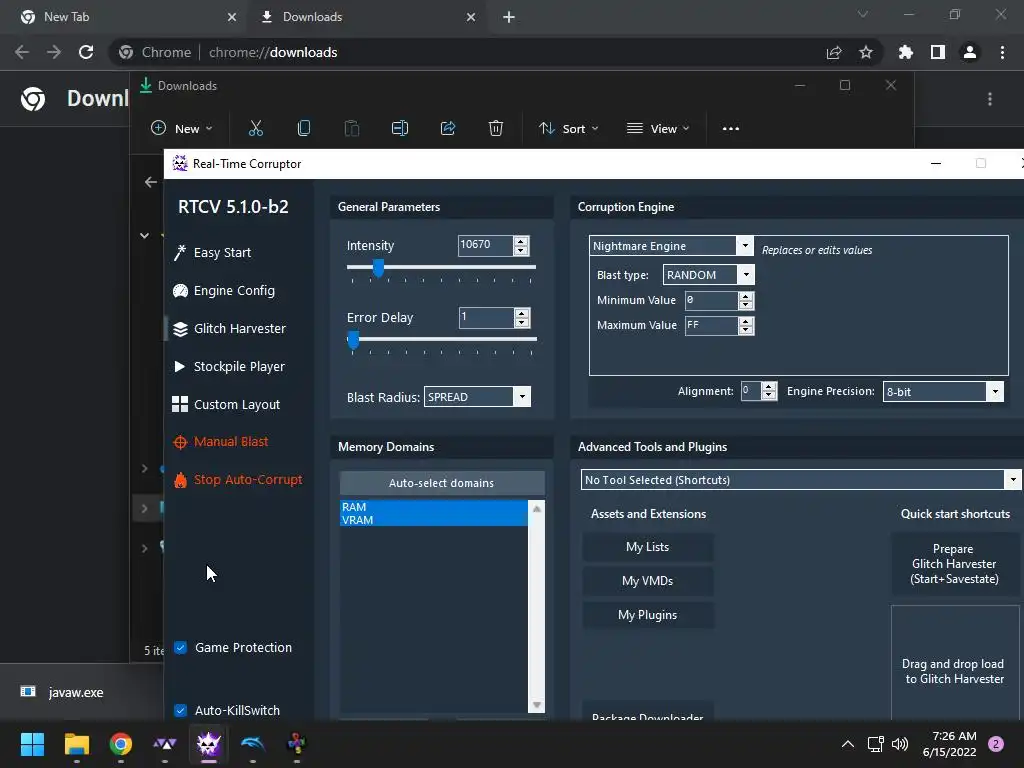Image resolution: width=1024 pixels, height=768 pixels.
Task: Toggle Auto-KillSwitch checkbox
Action: [181, 710]
